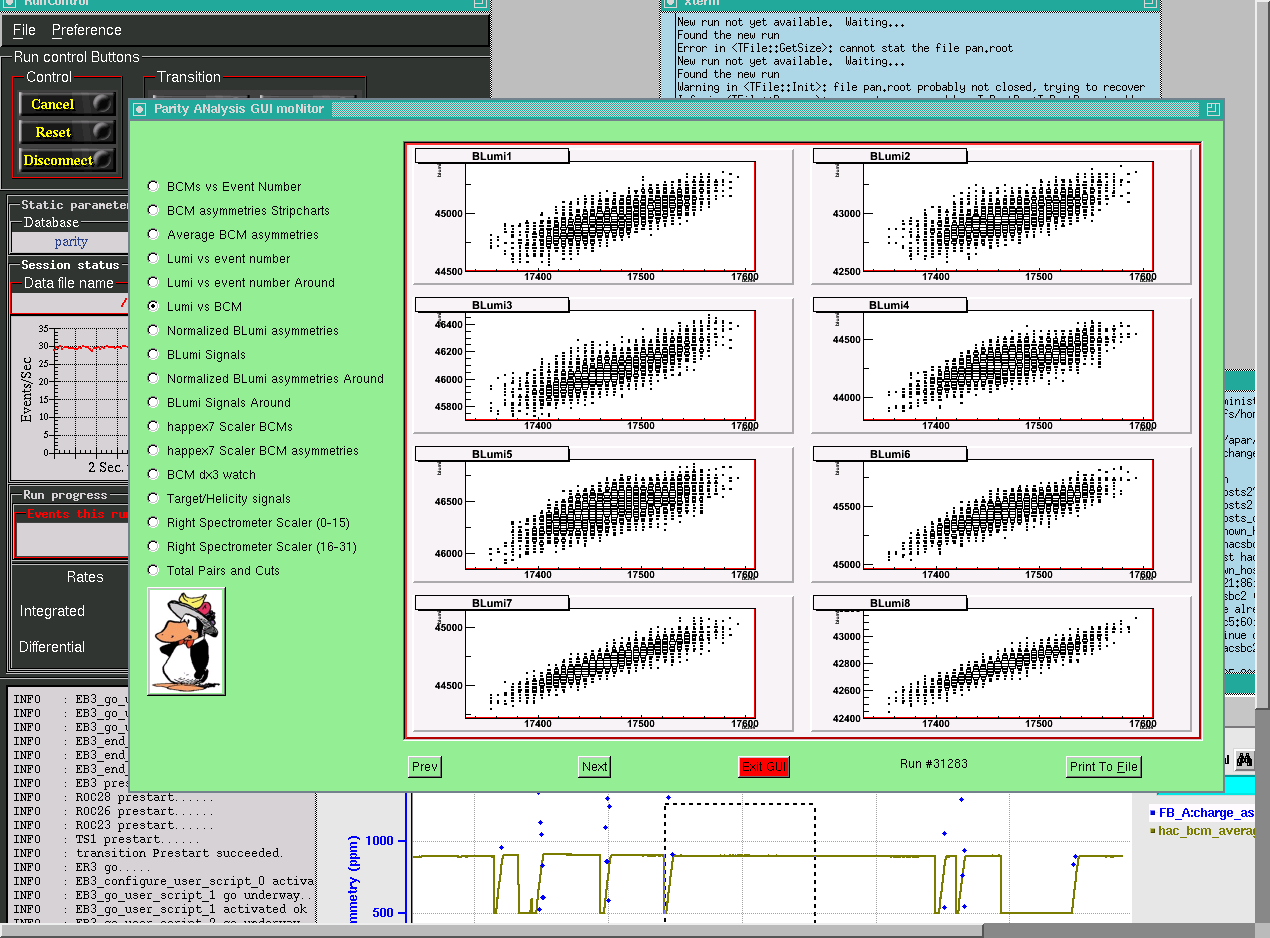Click the Parity Analysis GUI window maximize icon
This screenshot has height=938, width=1270.
[x=1213, y=108]
